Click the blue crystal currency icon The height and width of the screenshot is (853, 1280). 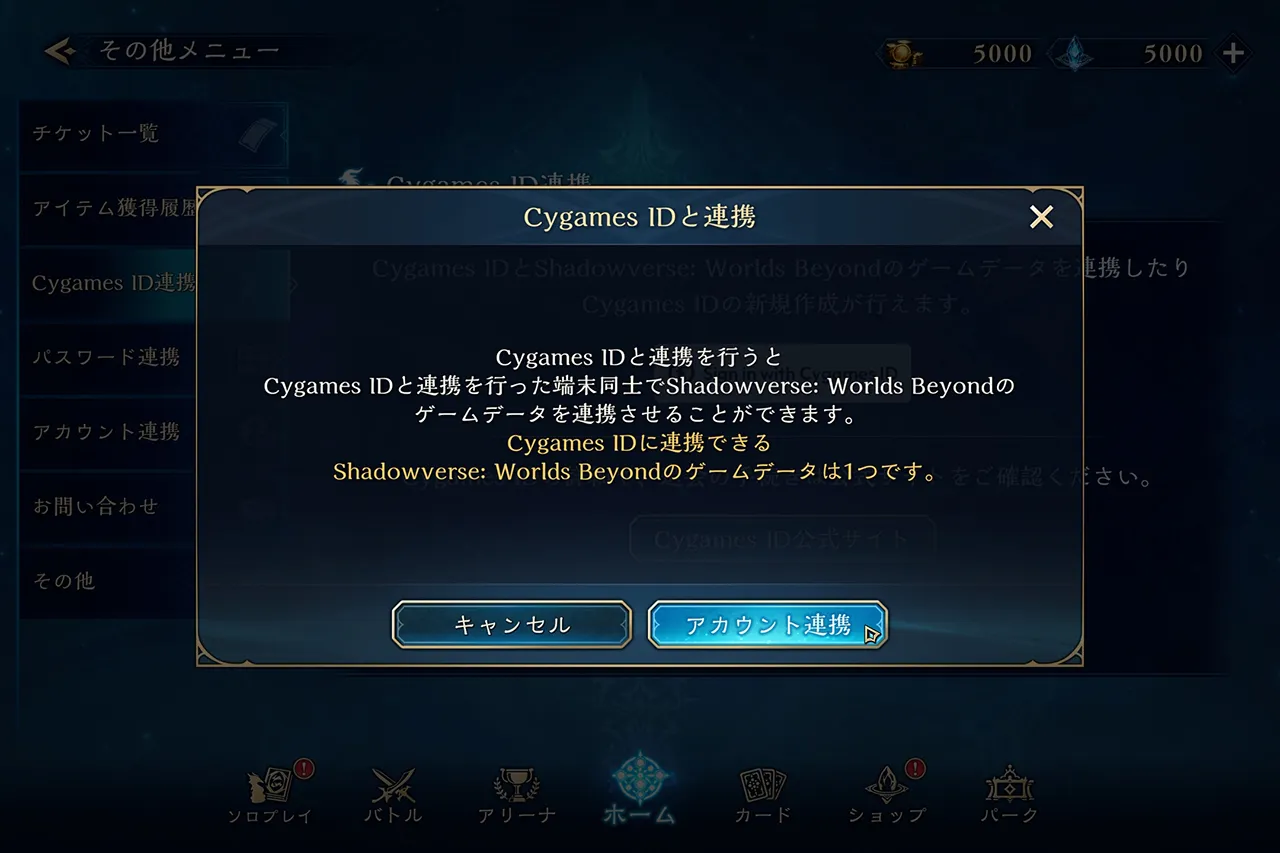pos(1075,54)
